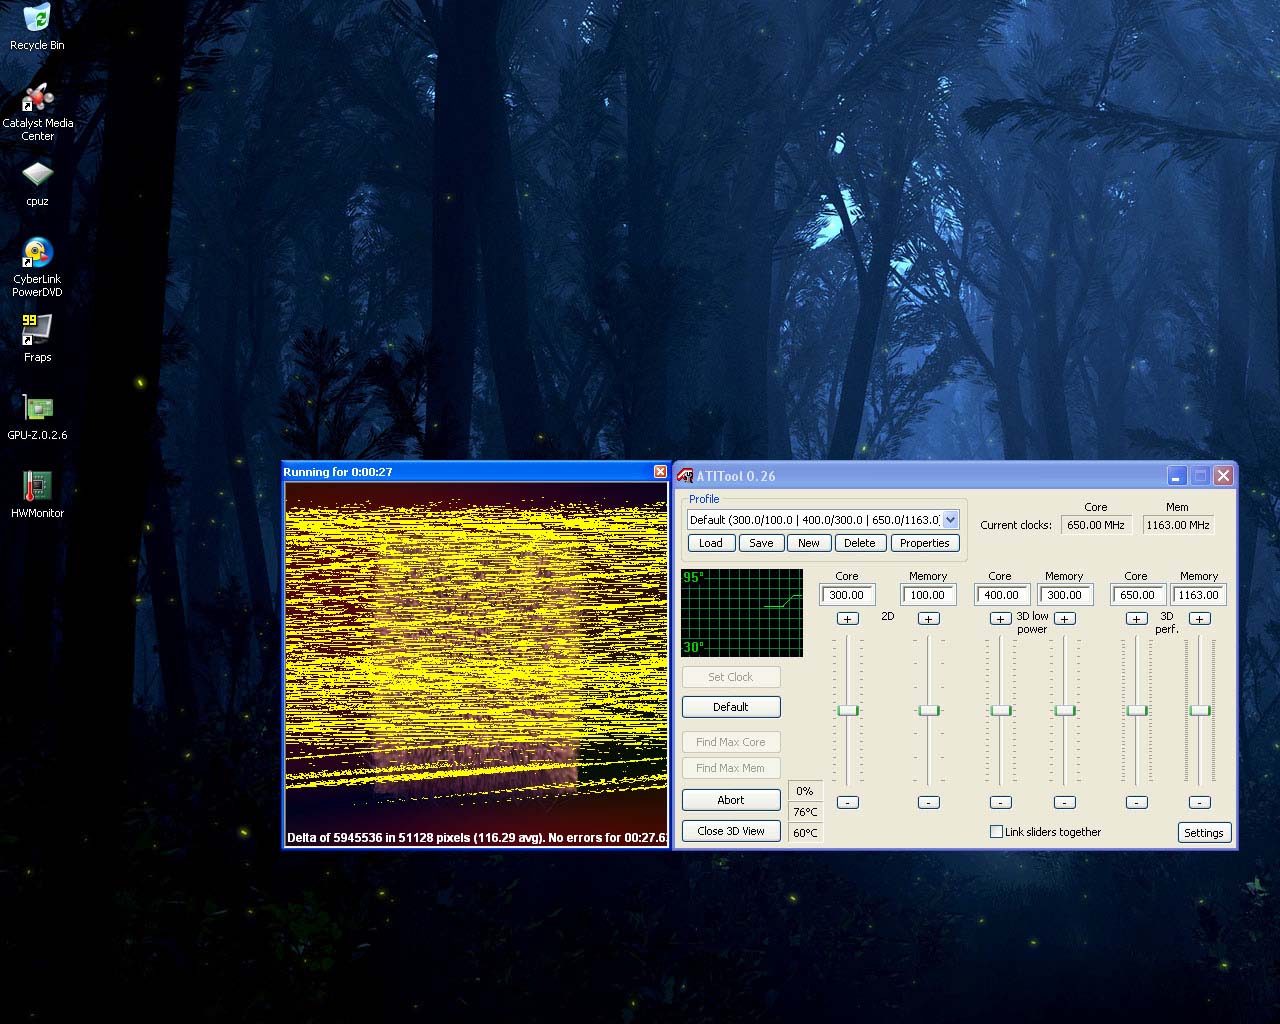1280x1024 pixels.
Task: Close the 3D view artifact scan window
Action: 660,471
